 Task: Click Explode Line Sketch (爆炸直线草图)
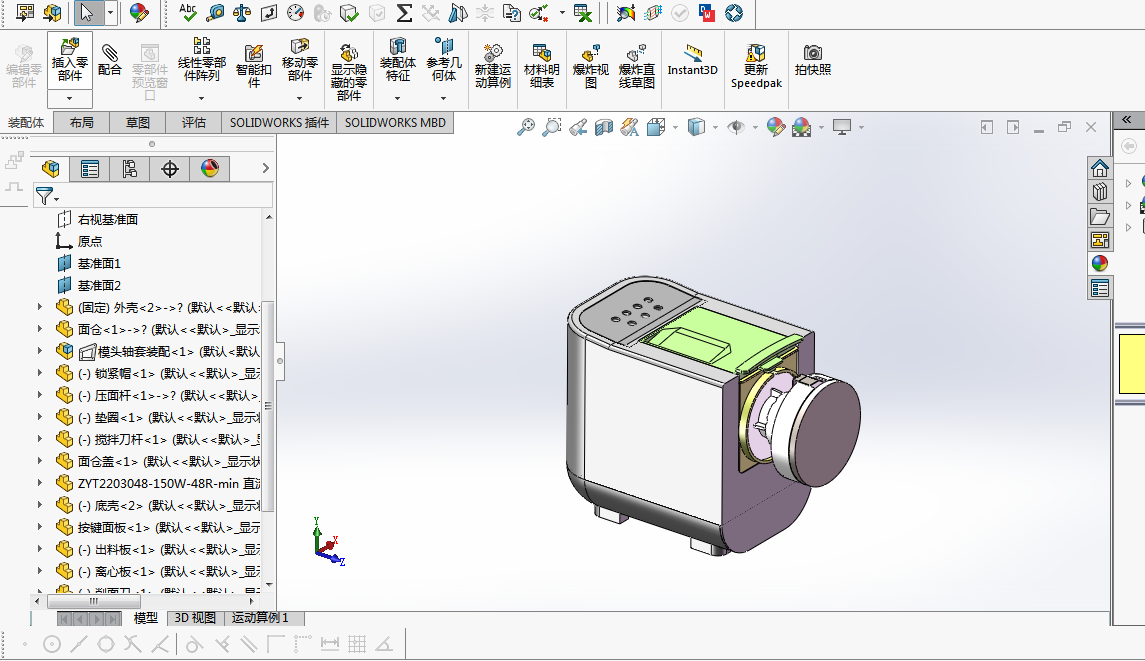click(x=636, y=66)
